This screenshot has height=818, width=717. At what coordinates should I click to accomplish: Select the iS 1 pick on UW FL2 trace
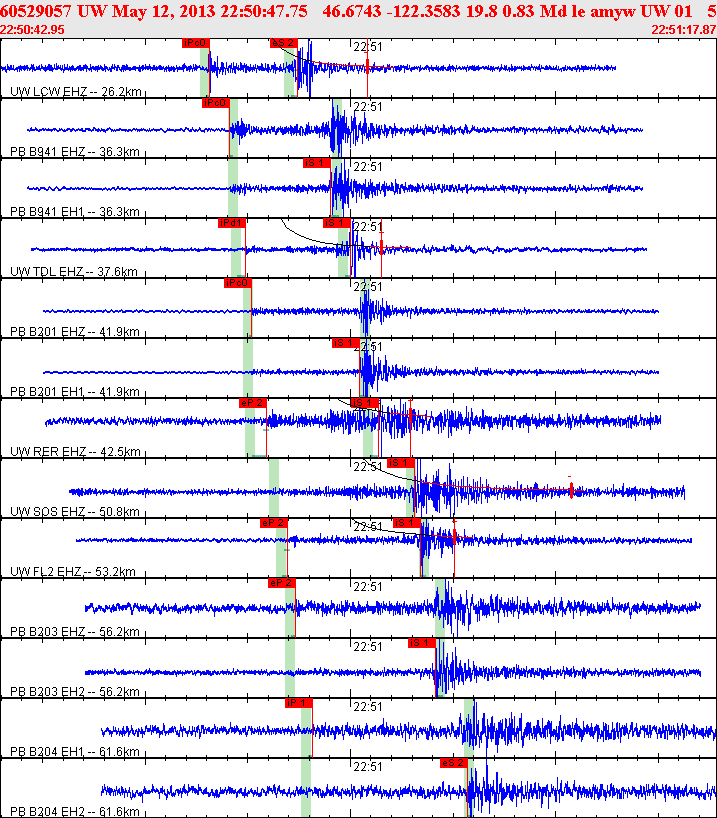(407, 523)
